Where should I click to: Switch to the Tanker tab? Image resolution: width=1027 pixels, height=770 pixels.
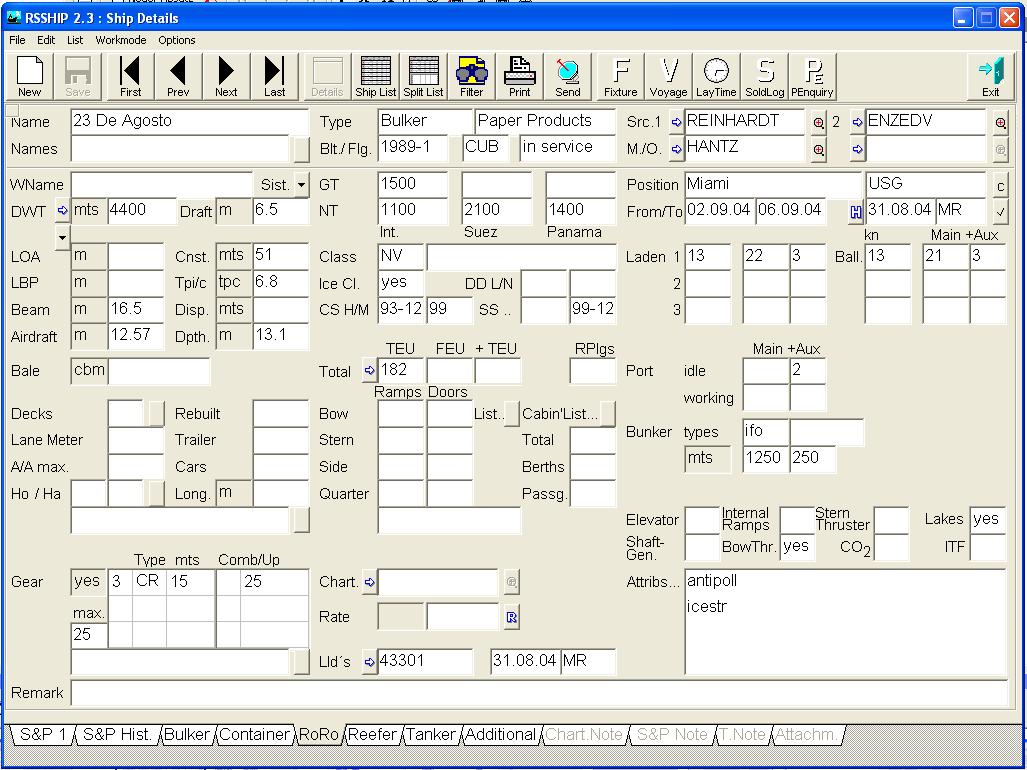[x=430, y=735]
